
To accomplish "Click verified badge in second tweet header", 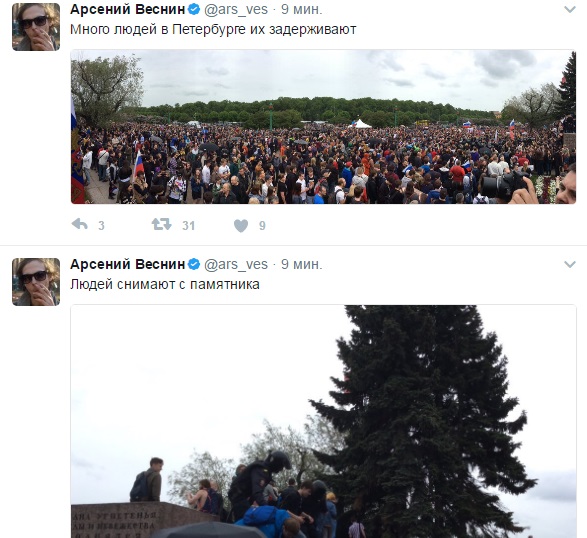I will point(194,264).
